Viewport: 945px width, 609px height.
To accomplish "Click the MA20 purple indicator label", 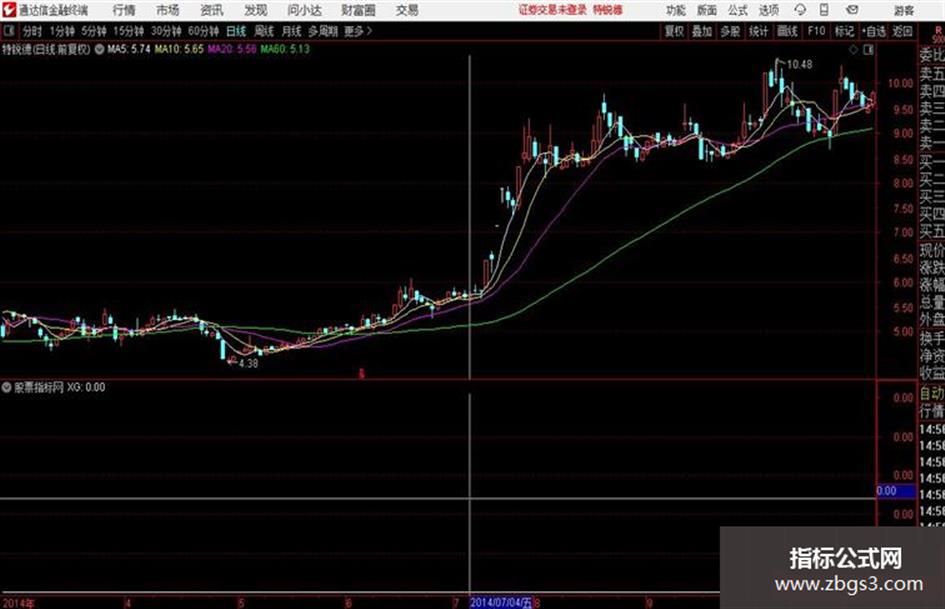I will pos(232,49).
